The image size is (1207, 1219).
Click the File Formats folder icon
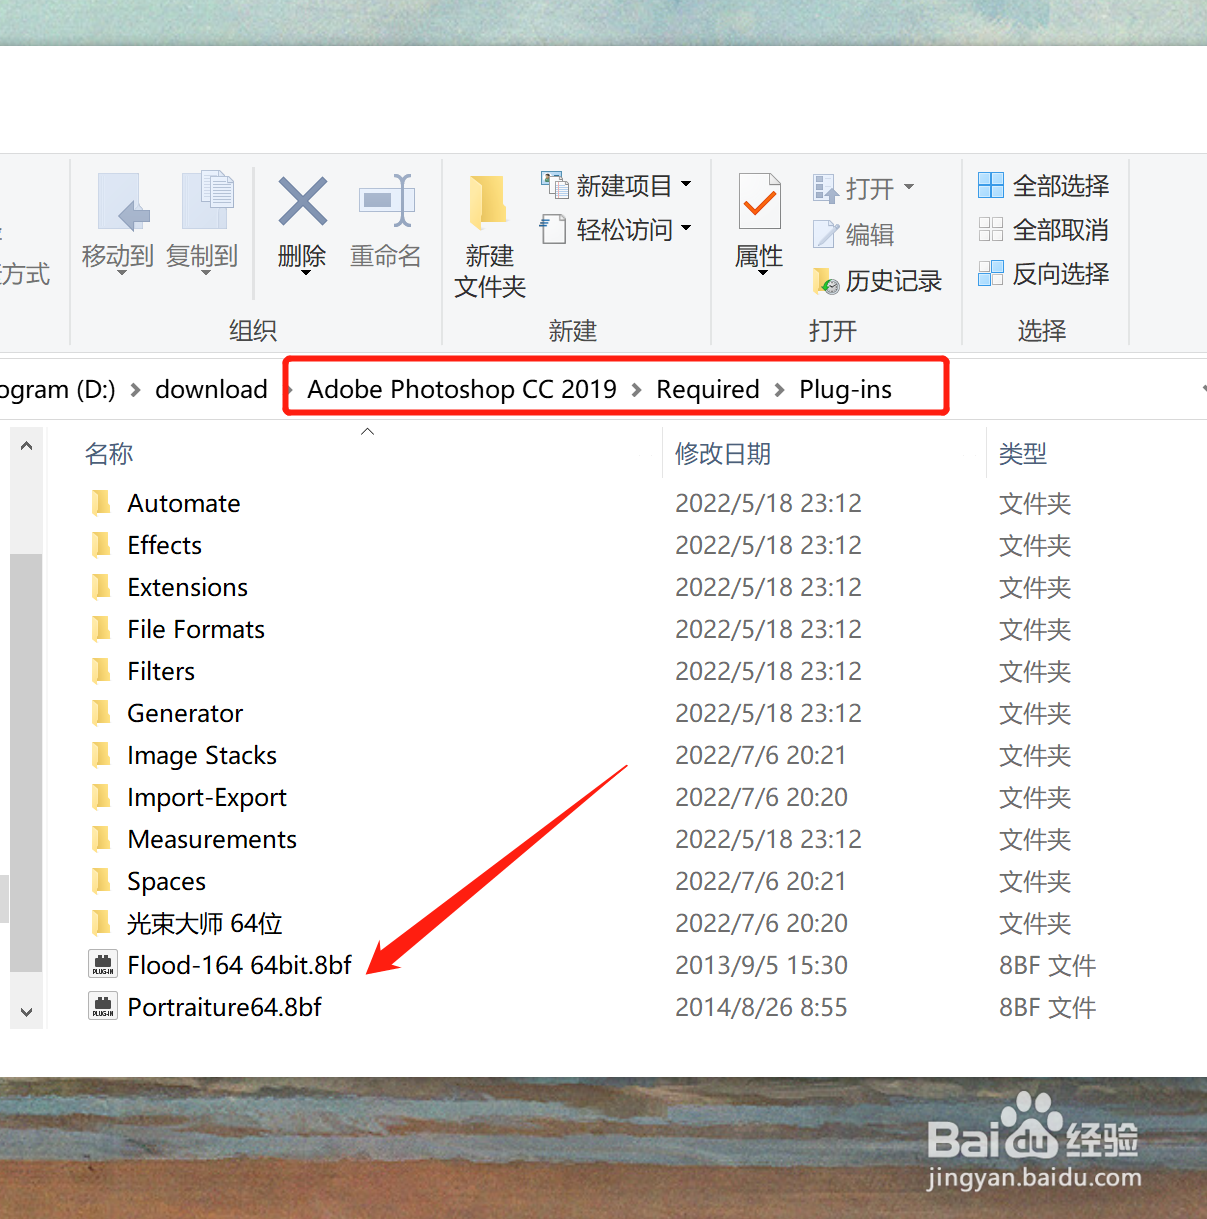[x=101, y=629]
